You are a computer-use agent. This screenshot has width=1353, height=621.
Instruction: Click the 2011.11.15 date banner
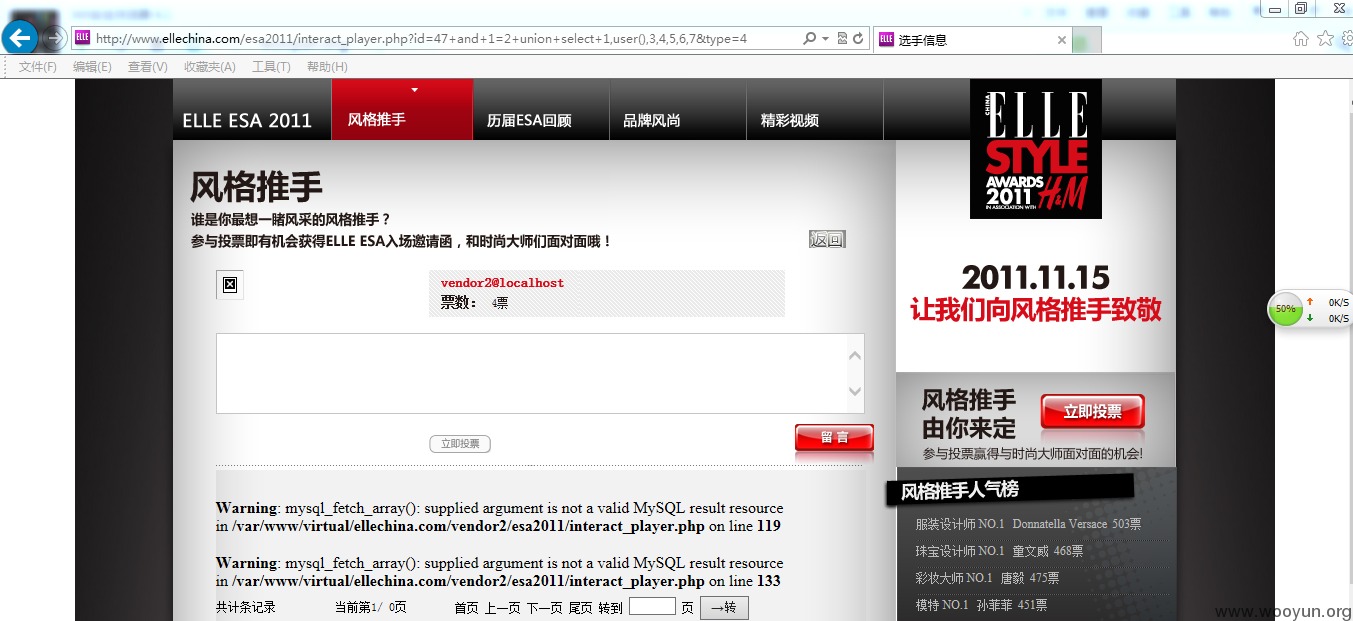point(1036,277)
